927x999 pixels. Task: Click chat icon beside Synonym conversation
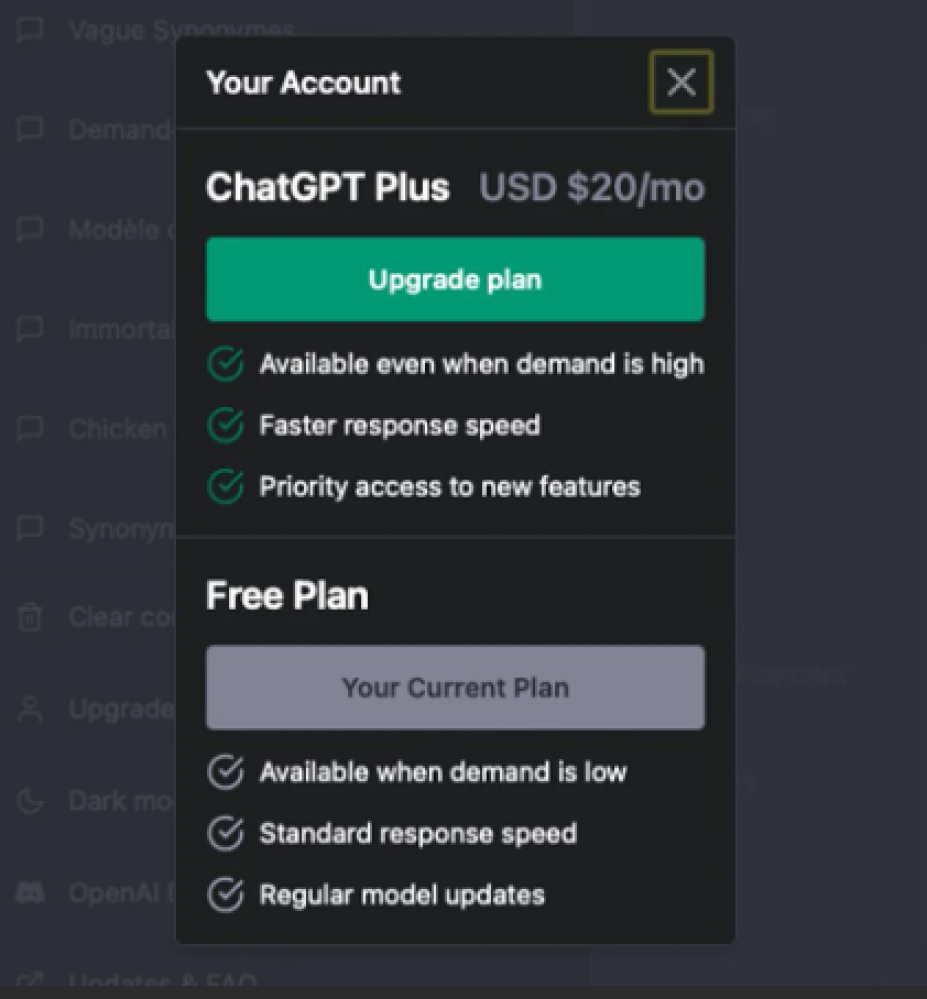coord(29,528)
